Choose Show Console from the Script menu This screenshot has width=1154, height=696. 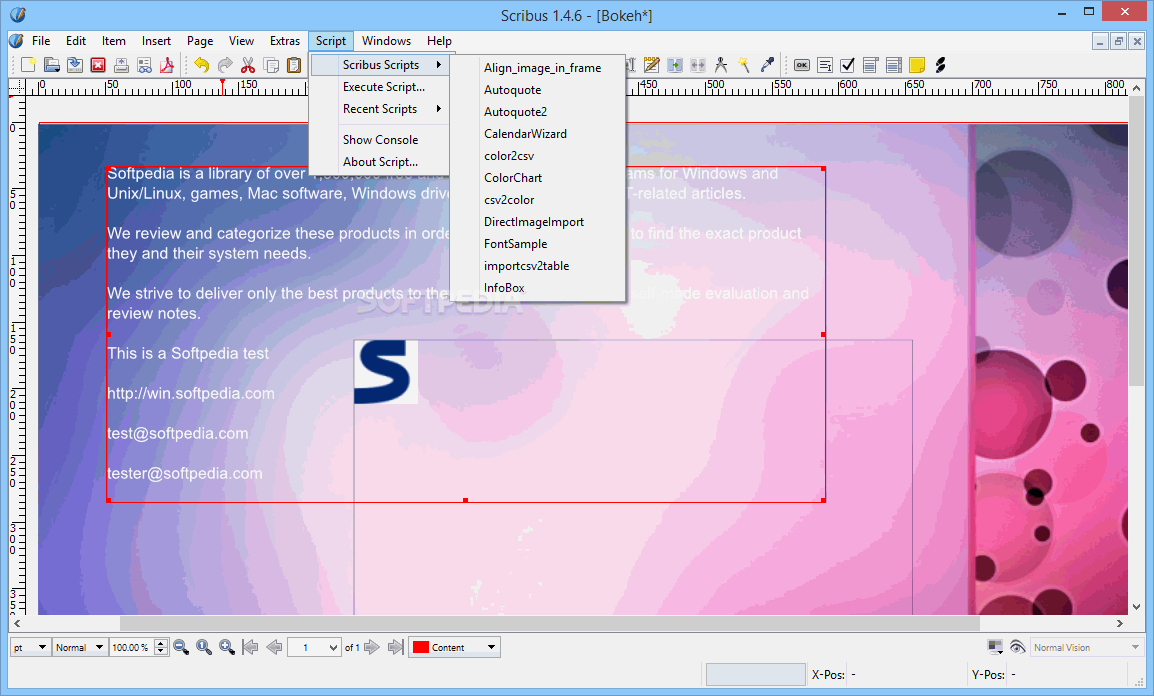pos(380,140)
